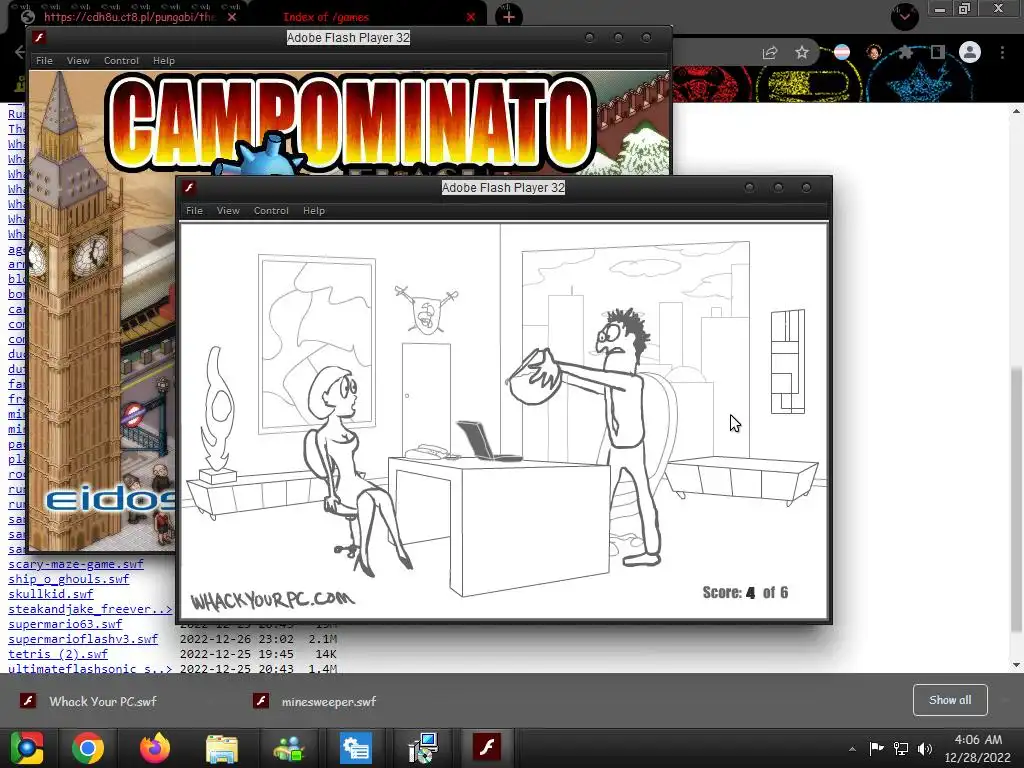Screen dimensions: 1024x768
Task: Open supermario63.swf link
Action: [65, 624]
